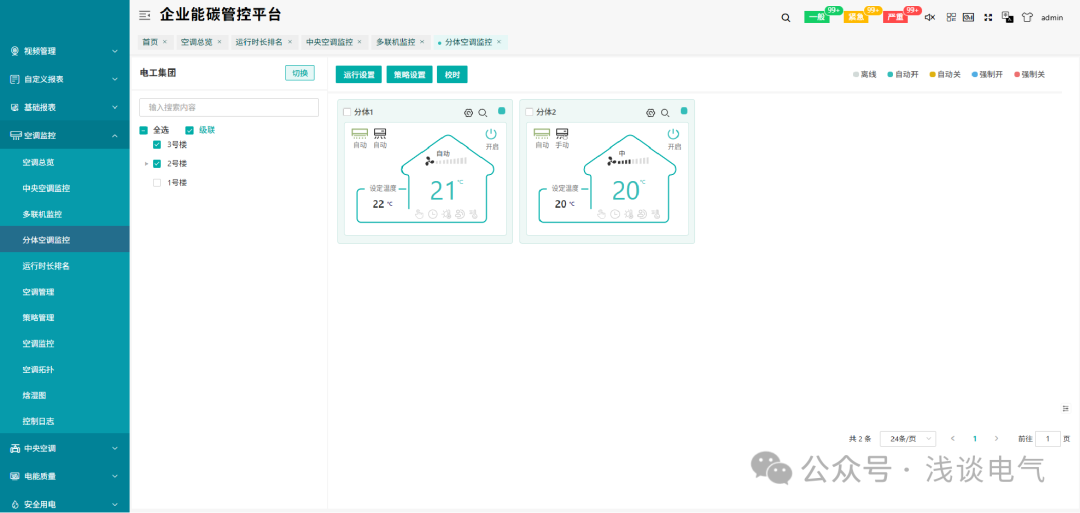Expand the 基础报表 sidebar menu
The image size is (1080, 513).
pos(65,107)
